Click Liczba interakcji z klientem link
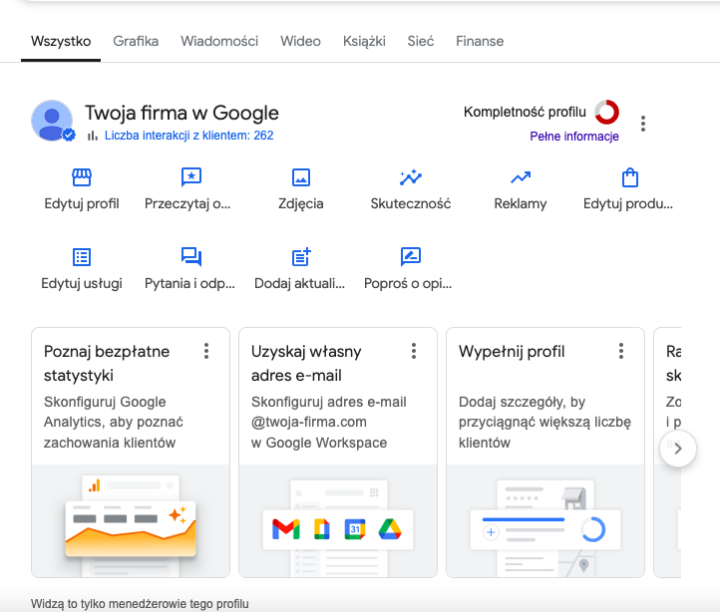This screenshot has height=612, width=720. [x=188, y=135]
